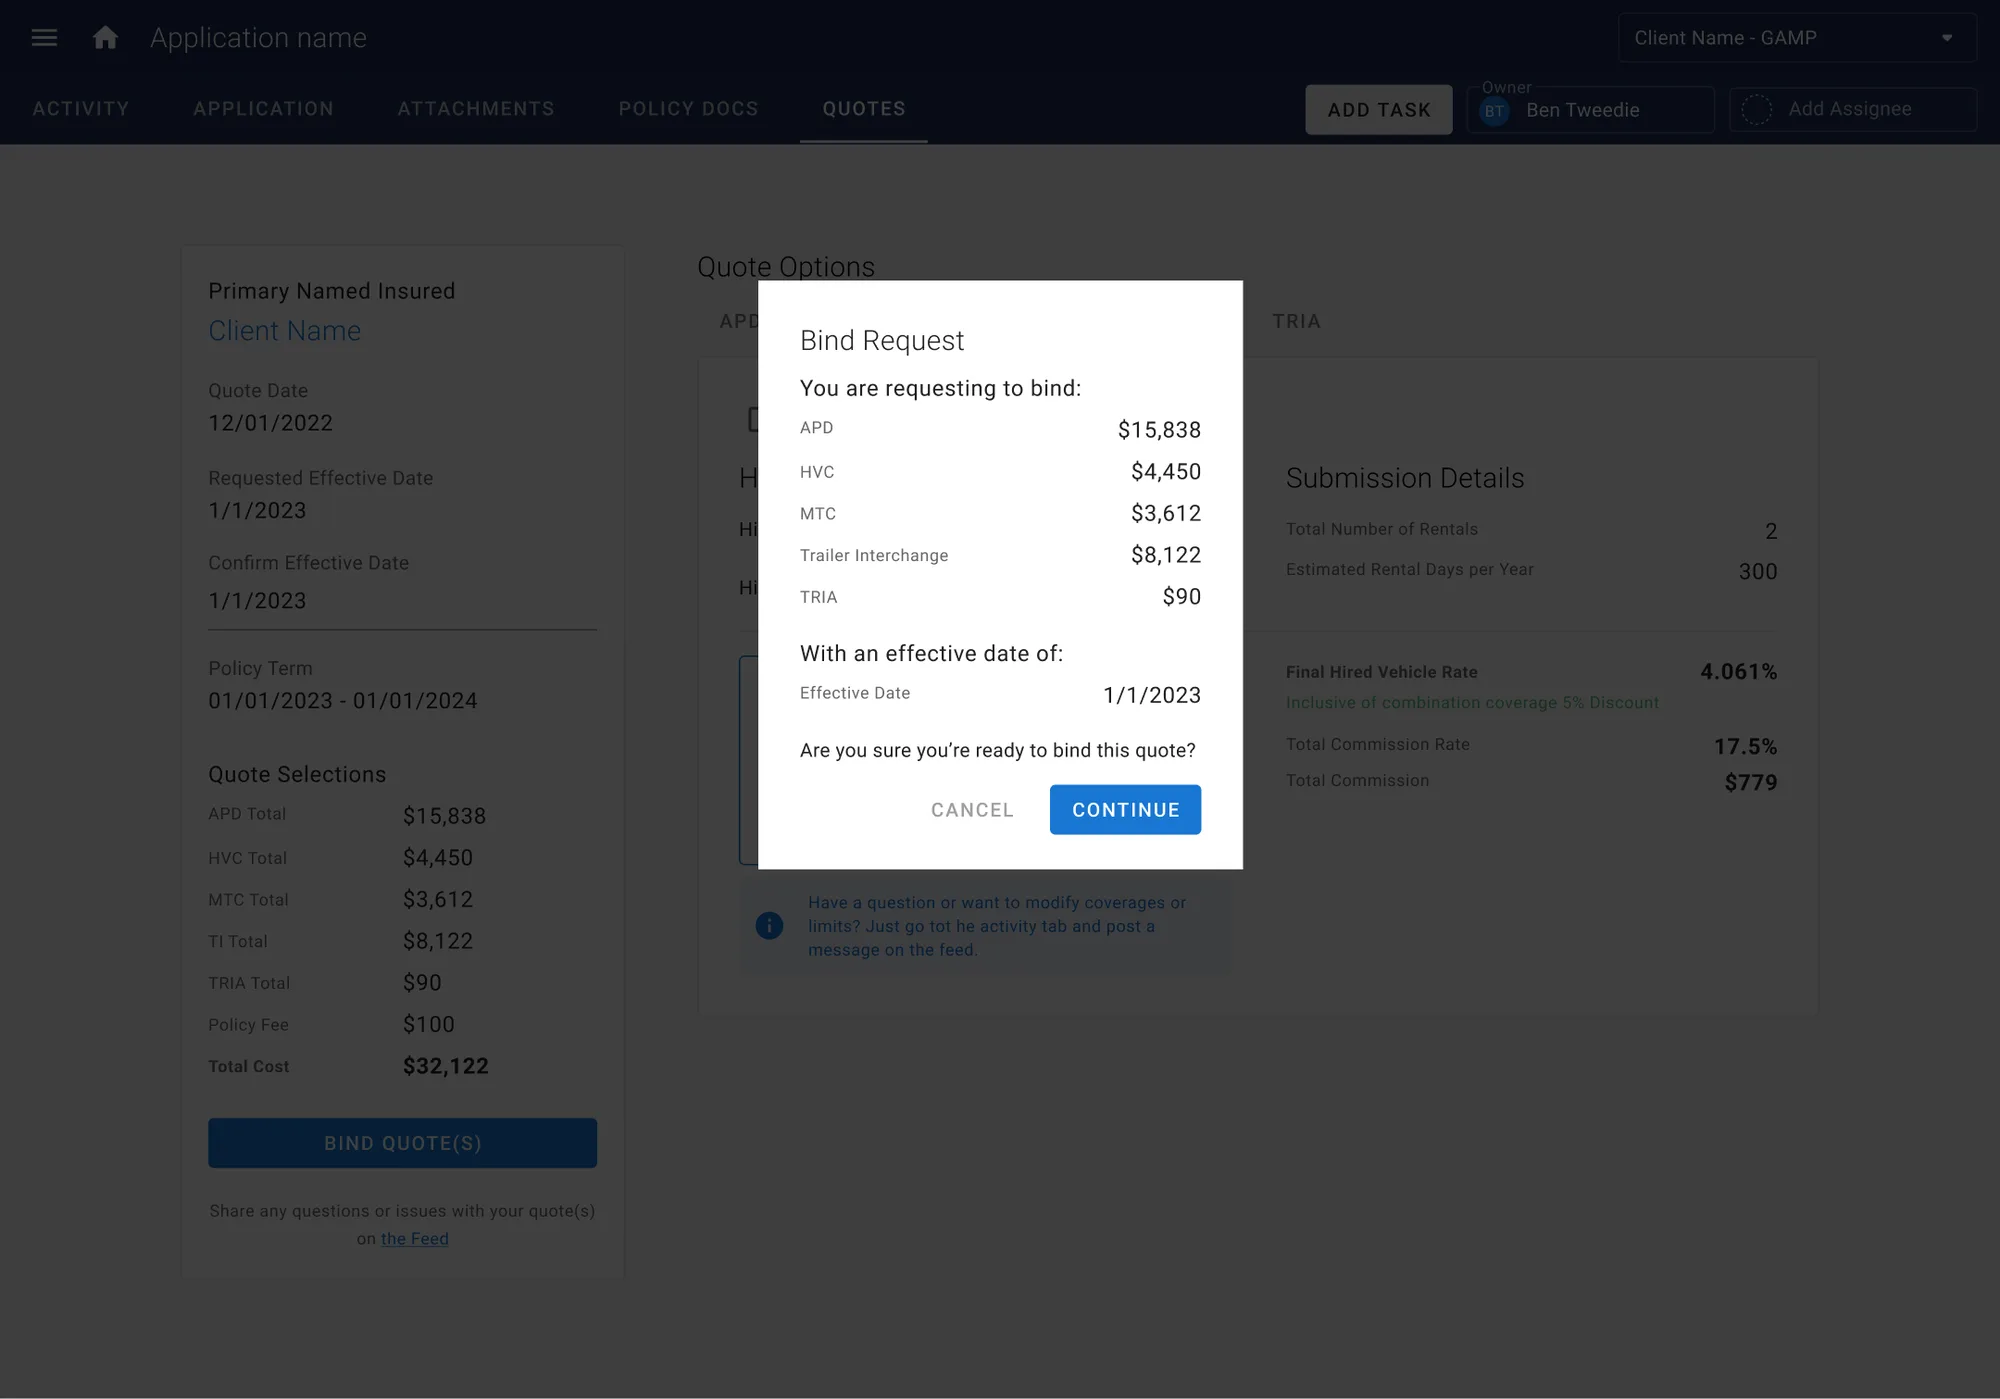Click the Effective Date 1/1/2023 value in dialog
Image resolution: width=2000 pixels, height=1399 pixels.
pyautogui.click(x=1152, y=696)
